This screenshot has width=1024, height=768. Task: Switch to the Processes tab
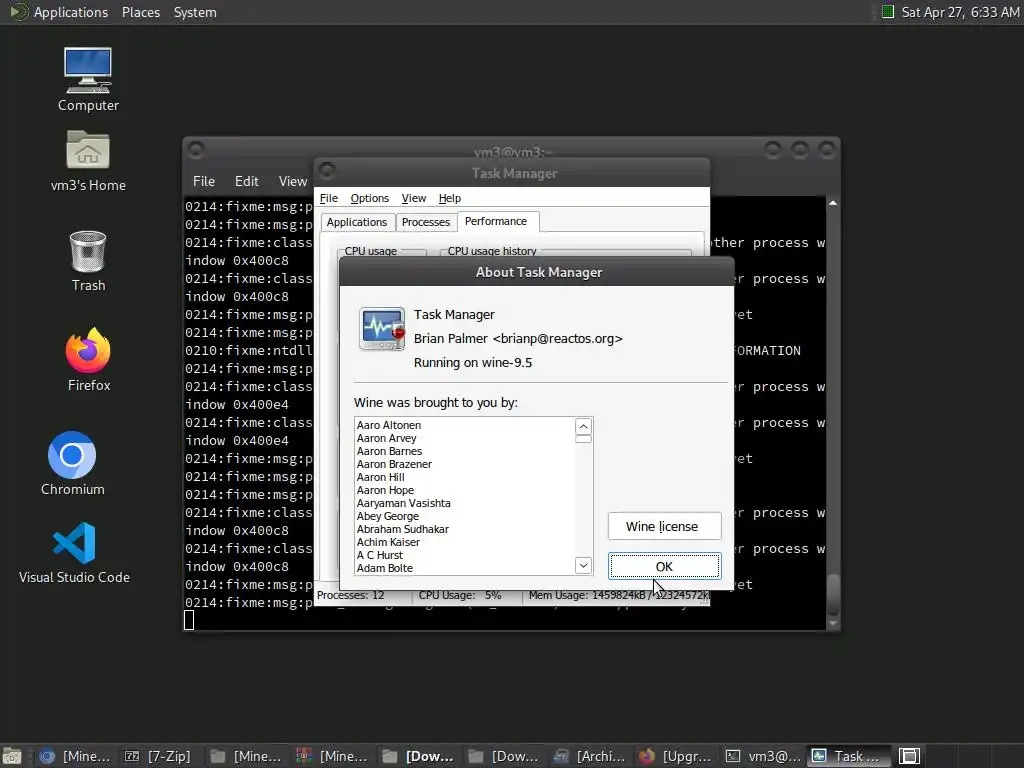tap(426, 222)
